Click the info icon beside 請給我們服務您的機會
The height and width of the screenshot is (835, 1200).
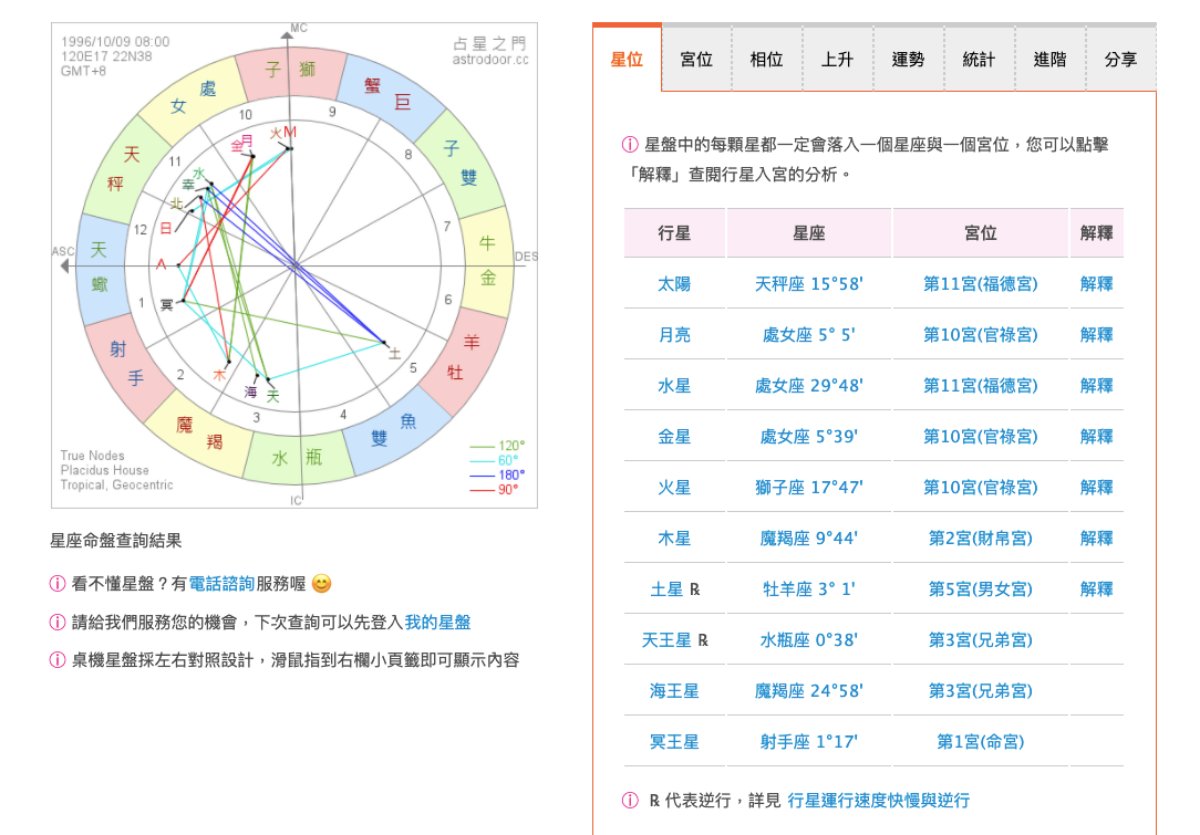[x=58, y=622]
